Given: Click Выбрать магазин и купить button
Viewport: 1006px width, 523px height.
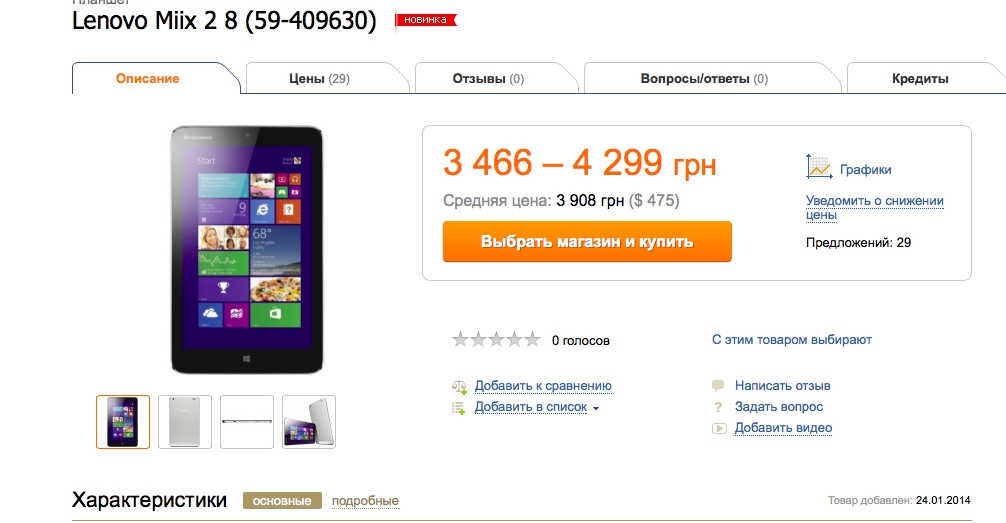Looking at the screenshot, I should click(x=587, y=241).
